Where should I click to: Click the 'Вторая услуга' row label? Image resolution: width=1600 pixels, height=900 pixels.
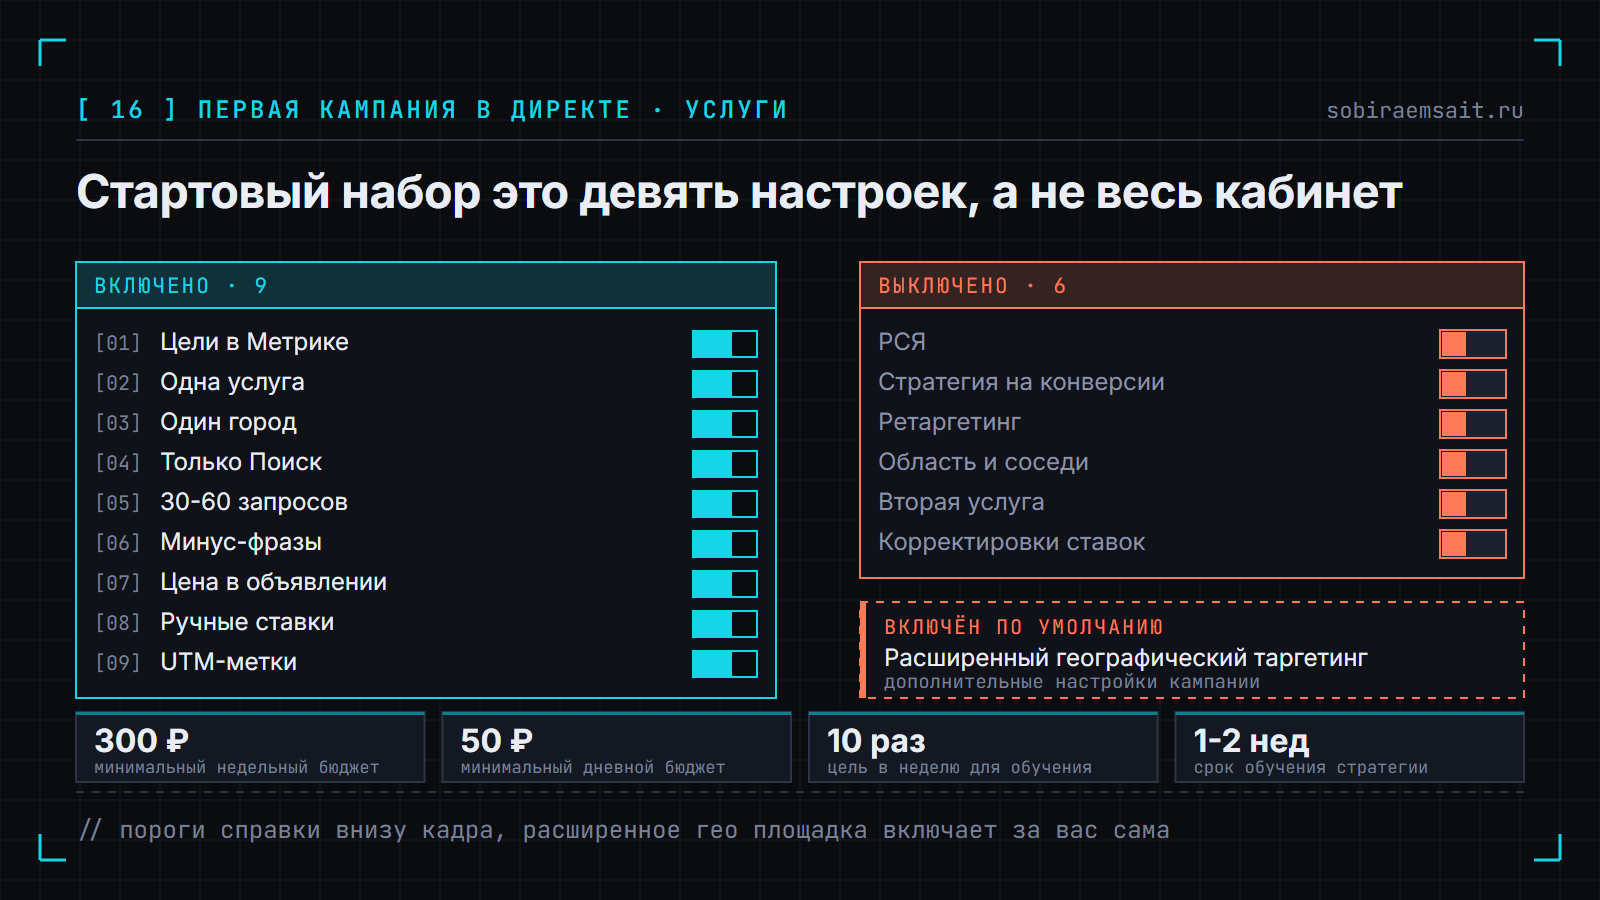pyautogui.click(x=961, y=502)
